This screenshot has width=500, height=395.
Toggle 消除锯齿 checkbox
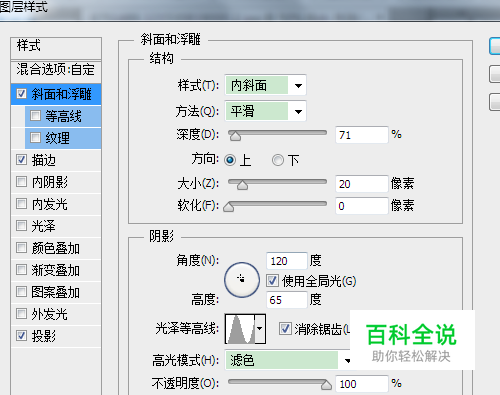[285, 329]
